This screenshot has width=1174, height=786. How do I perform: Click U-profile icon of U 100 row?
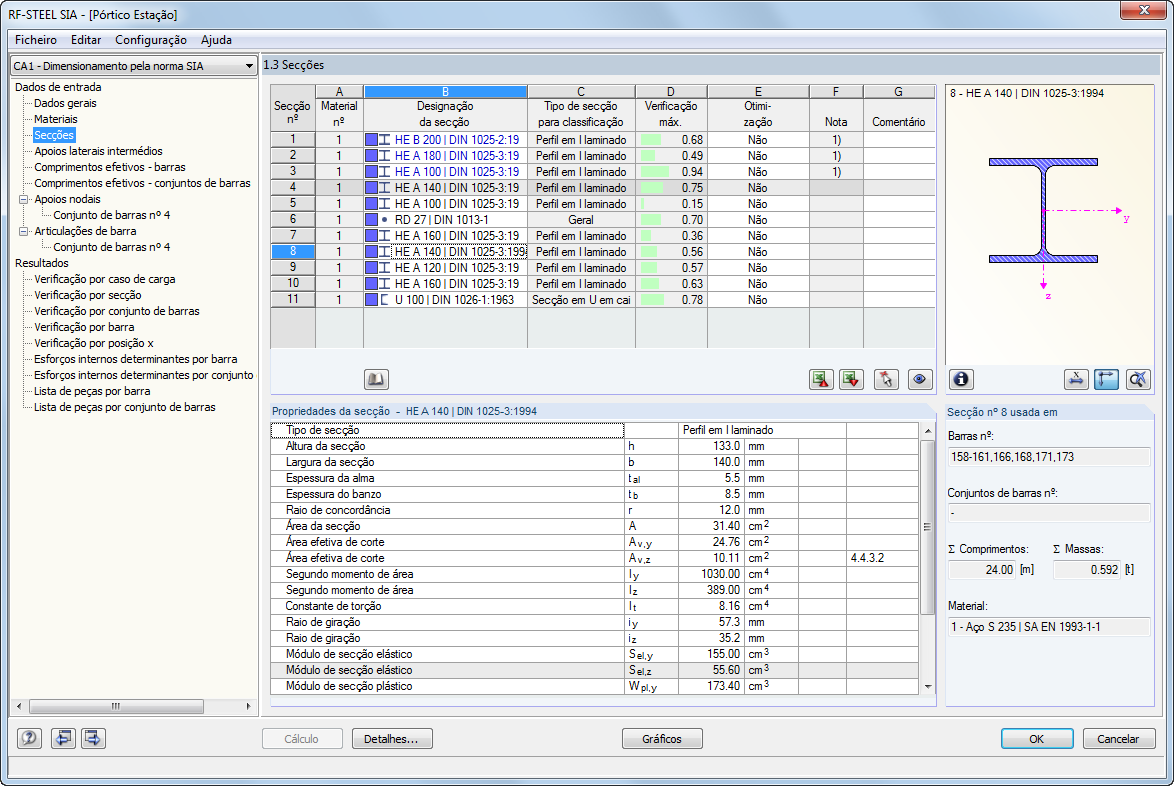tap(385, 300)
